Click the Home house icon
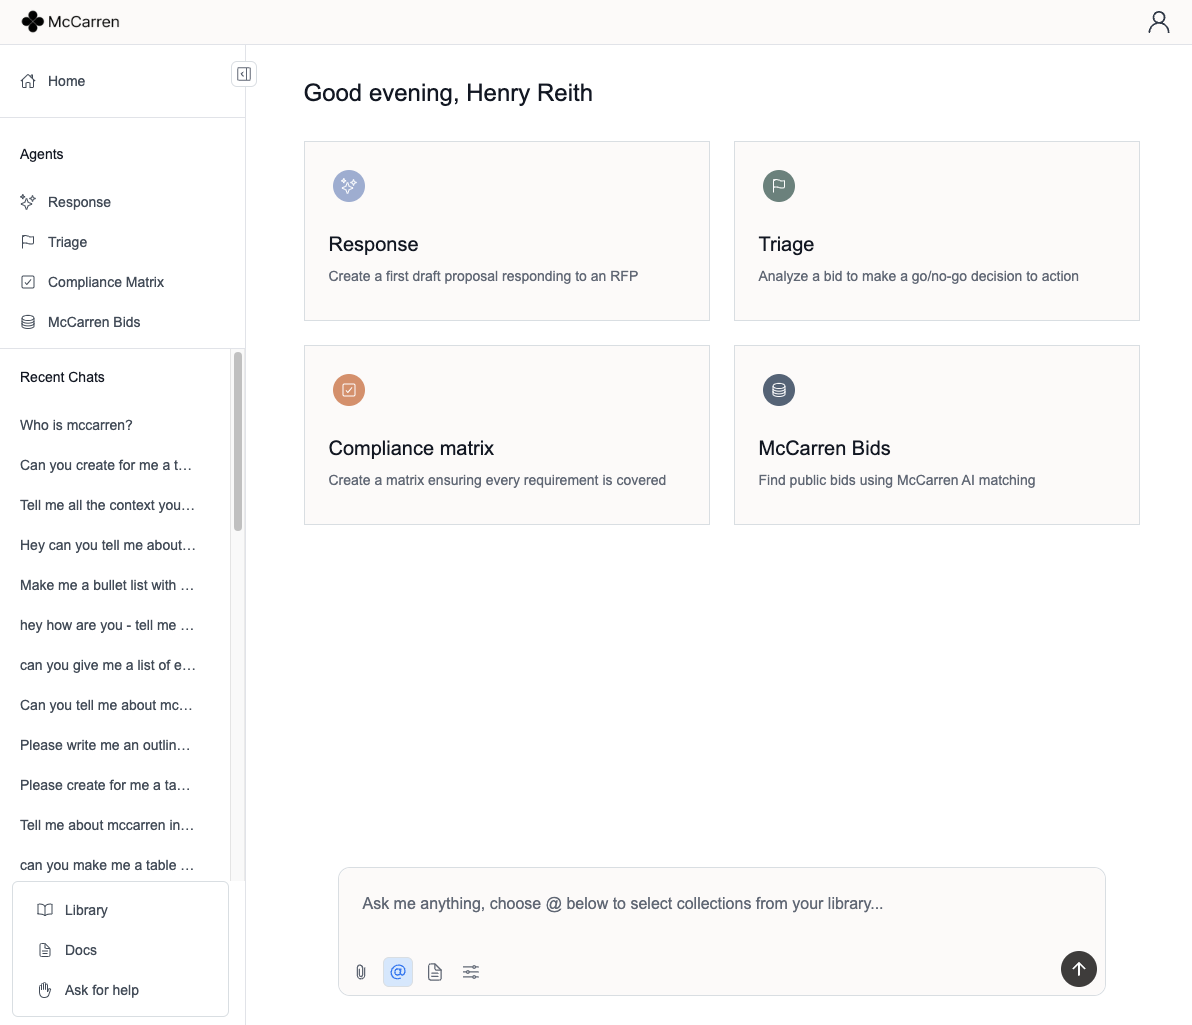The width and height of the screenshot is (1192, 1025). (28, 81)
